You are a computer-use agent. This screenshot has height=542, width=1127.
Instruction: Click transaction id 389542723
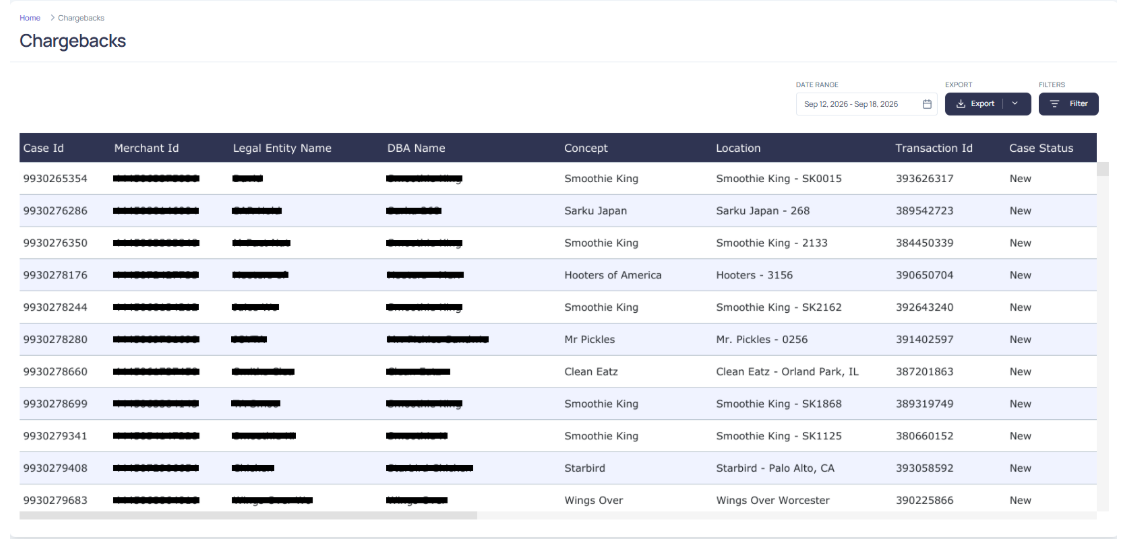coord(924,211)
